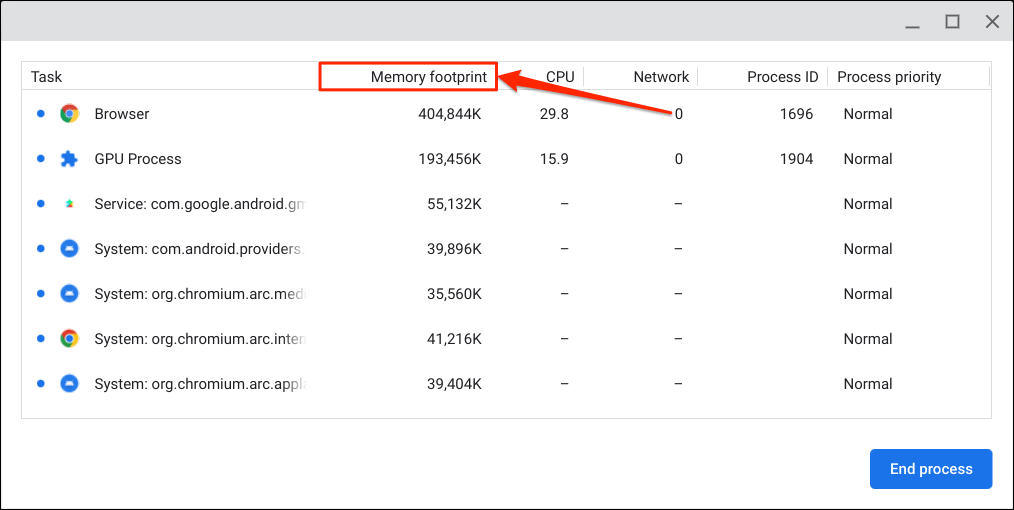Sort by Network column header
This screenshot has height=510, width=1014.
(660, 77)
